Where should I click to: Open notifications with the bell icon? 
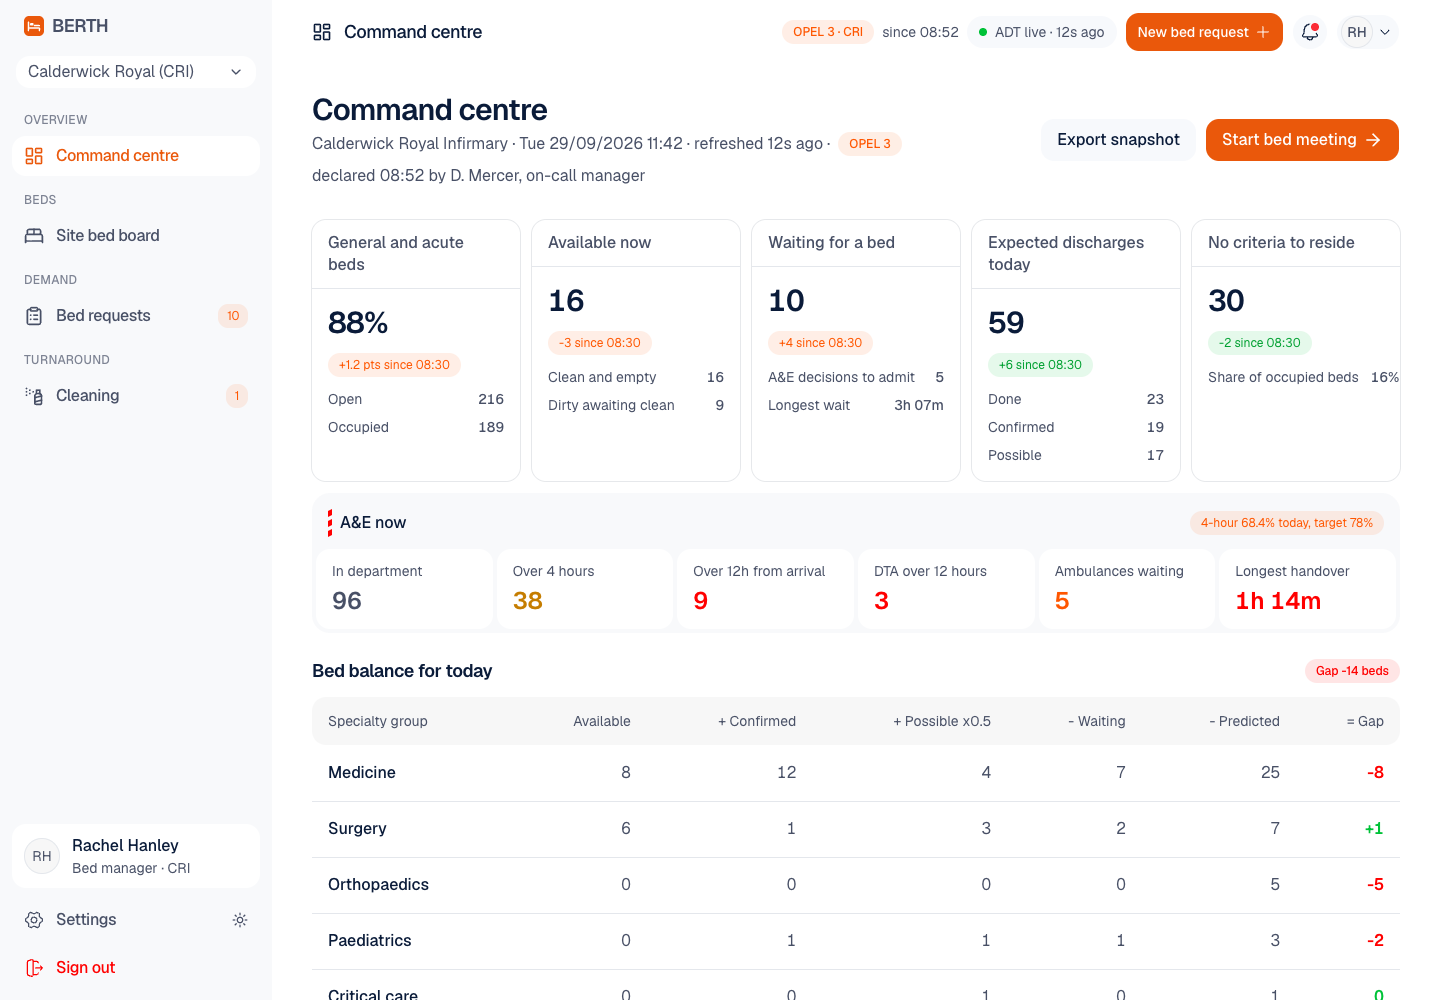coord(1310,32)
